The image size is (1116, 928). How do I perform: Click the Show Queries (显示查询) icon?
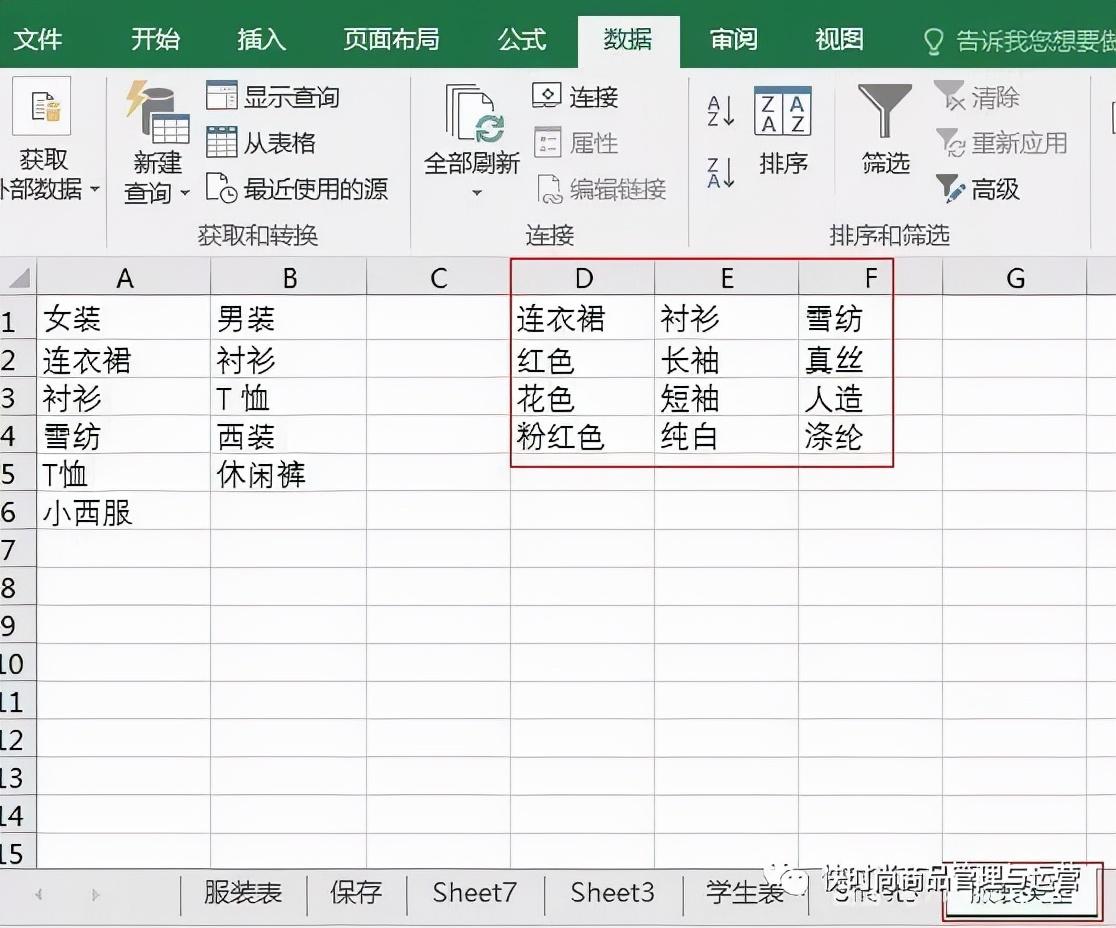click(x=221, y=95)
